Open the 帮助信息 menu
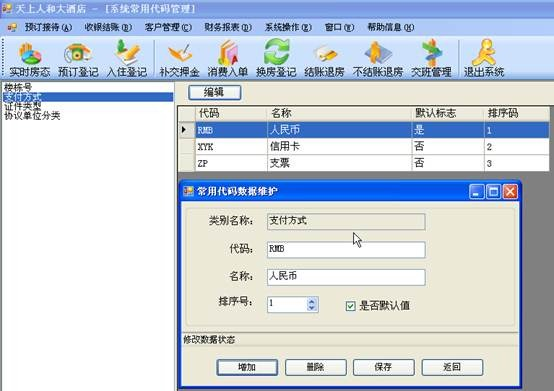554x391 pixels. click(x=391, y=27)
